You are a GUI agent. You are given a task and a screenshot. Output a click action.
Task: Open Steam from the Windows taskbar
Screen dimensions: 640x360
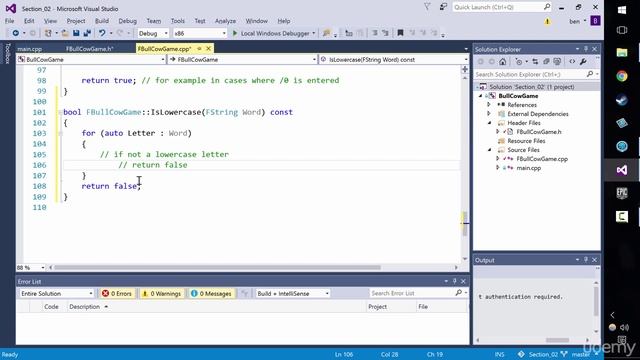click(622, 100)
